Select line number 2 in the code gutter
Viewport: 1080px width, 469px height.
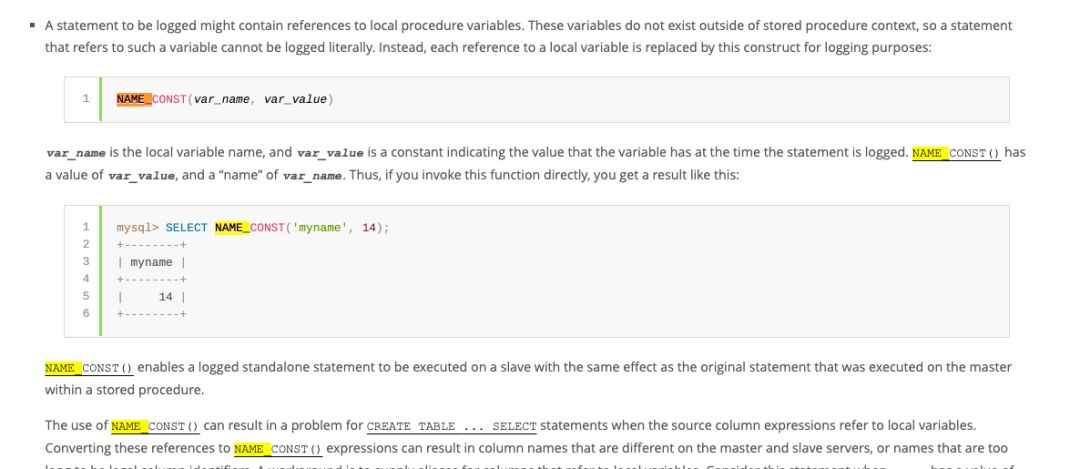pyautogui.click(x=86, y=244)
